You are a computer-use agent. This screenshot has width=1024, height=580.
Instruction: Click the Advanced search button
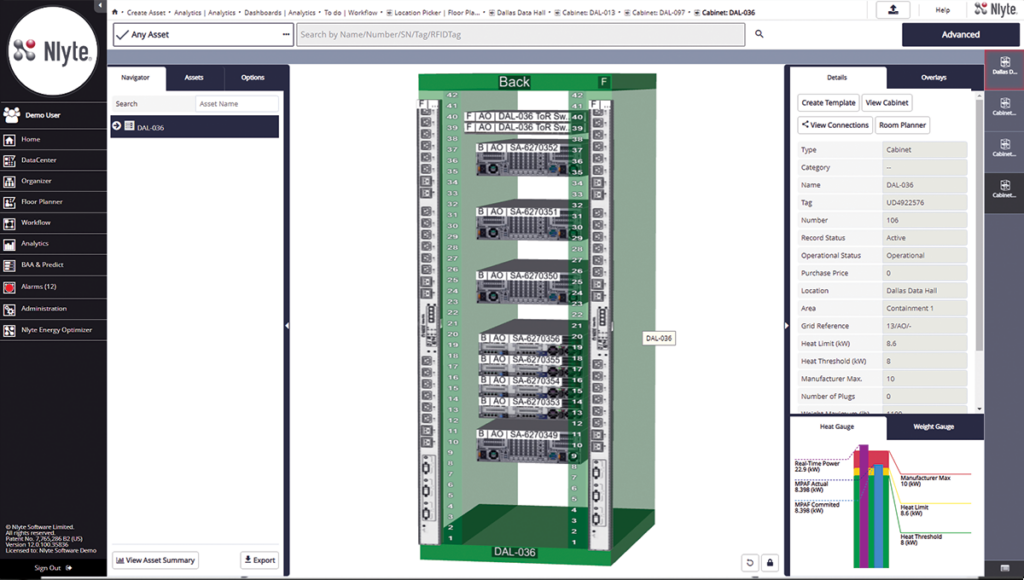point(960,35)
